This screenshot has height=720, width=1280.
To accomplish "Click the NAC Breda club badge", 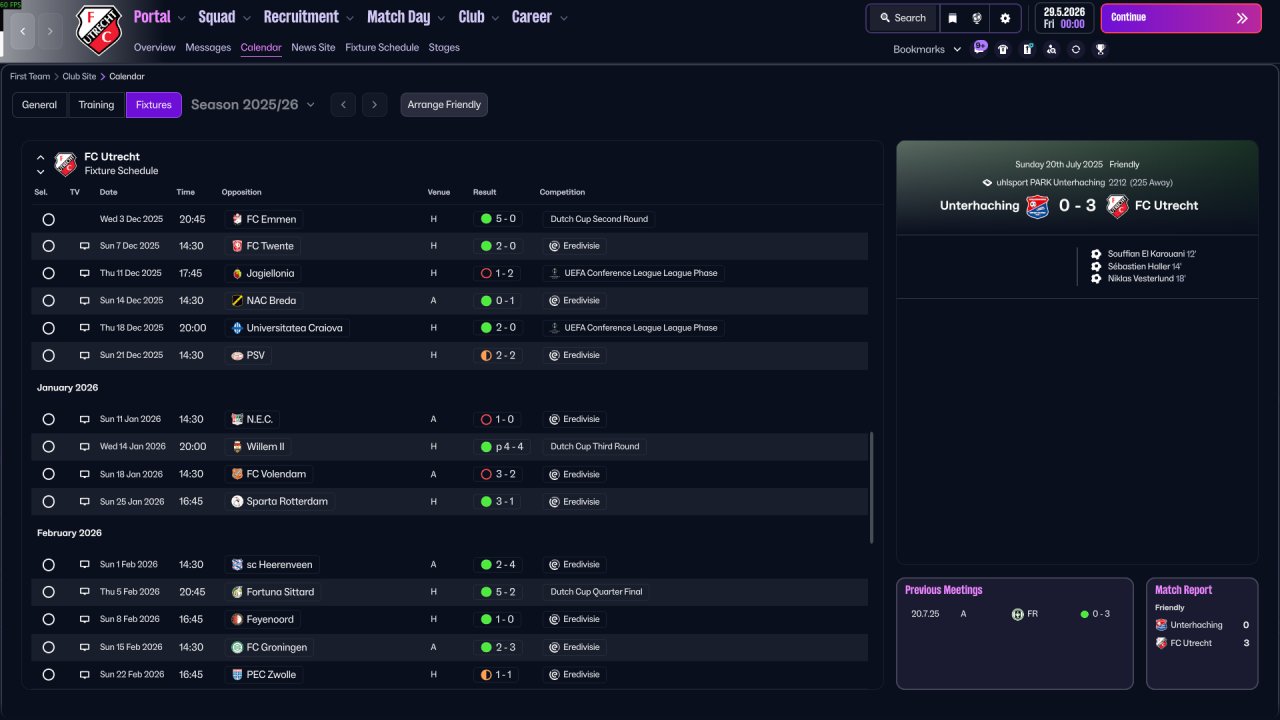I will (237, 300).
